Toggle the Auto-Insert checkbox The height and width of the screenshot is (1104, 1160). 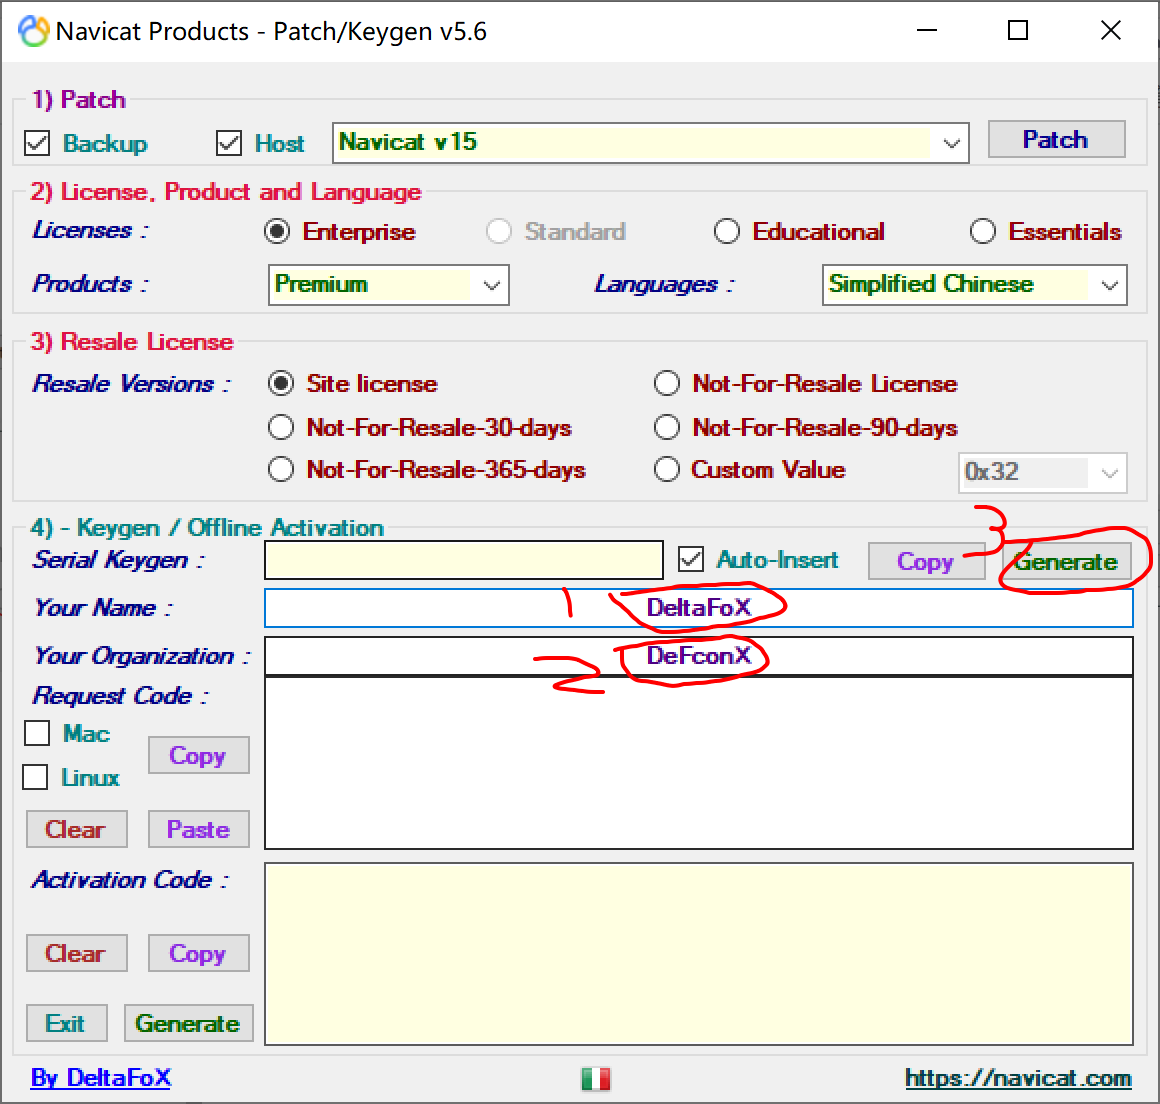tap(691, 559)
